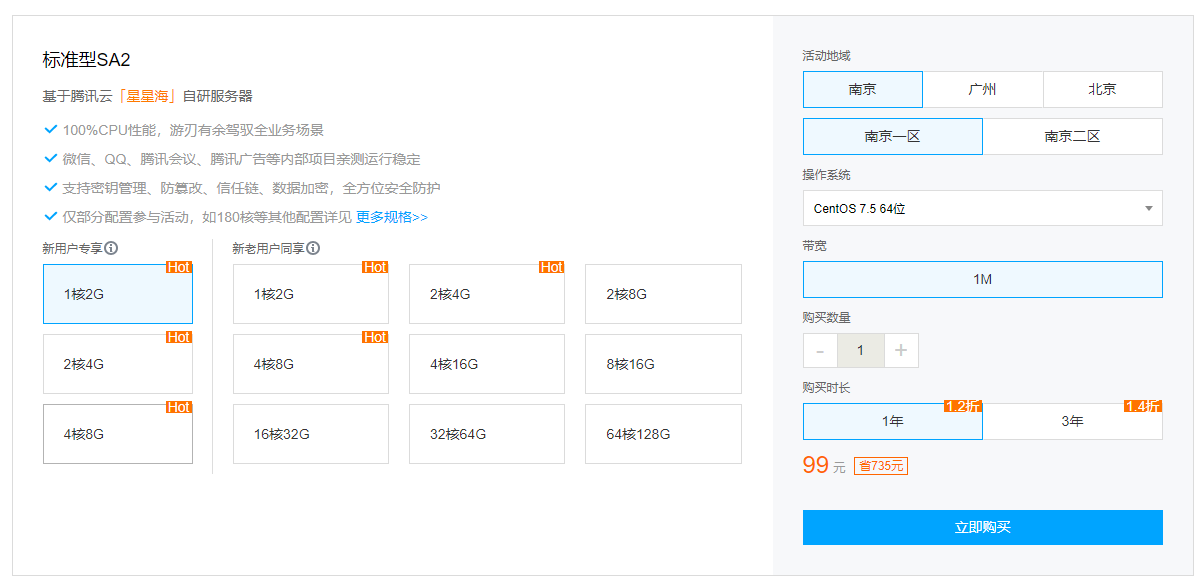This screenshot has height=588, width=1199.
Task: Click the orange 「星星海」 text
Action: (x=148, y=96)
